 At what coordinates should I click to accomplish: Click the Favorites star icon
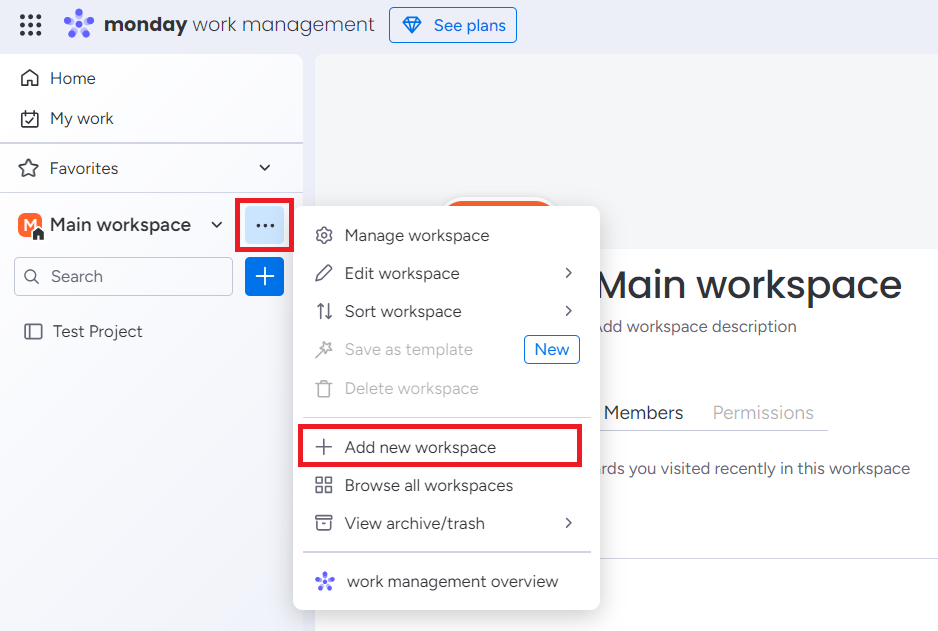(x=29, y=168)
